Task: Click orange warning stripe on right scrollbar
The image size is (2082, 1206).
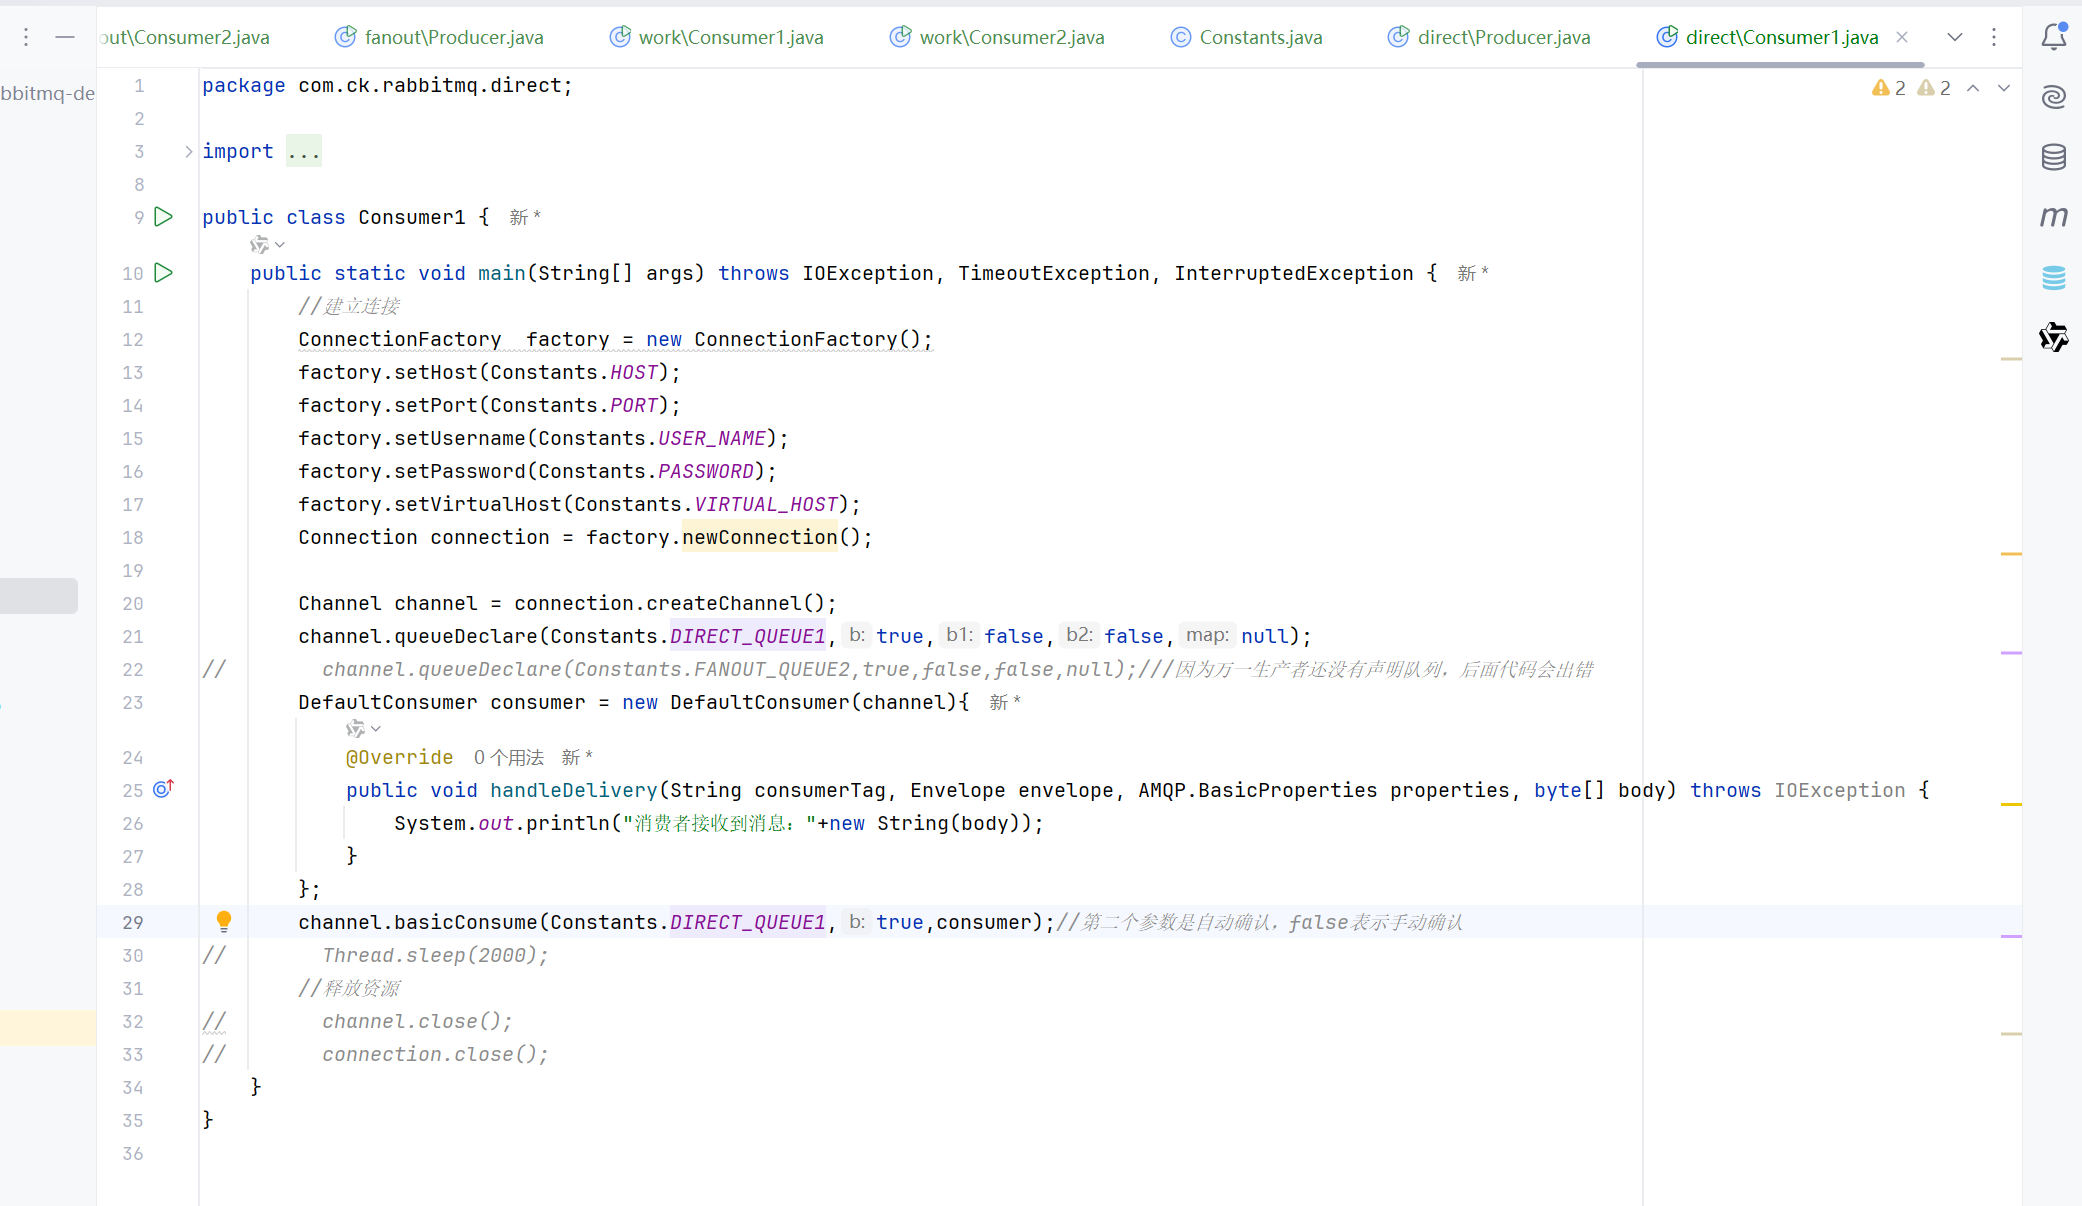Action: pyautogui.click(x=2011, y=553)
